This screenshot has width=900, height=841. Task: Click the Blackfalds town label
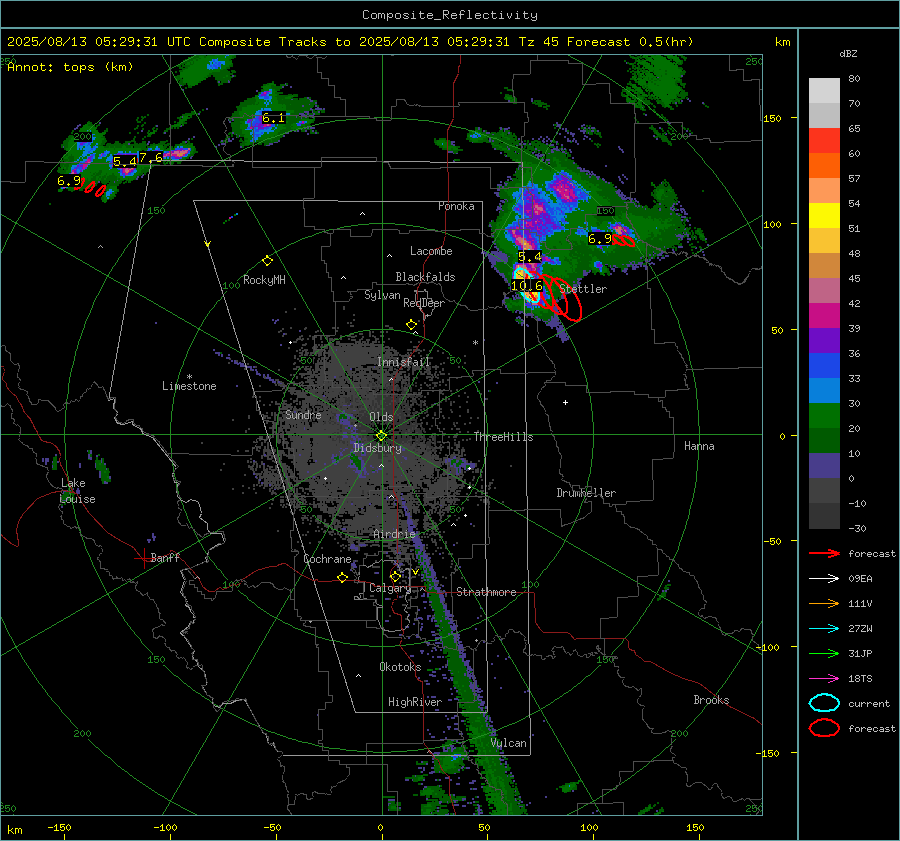point(425,277)
